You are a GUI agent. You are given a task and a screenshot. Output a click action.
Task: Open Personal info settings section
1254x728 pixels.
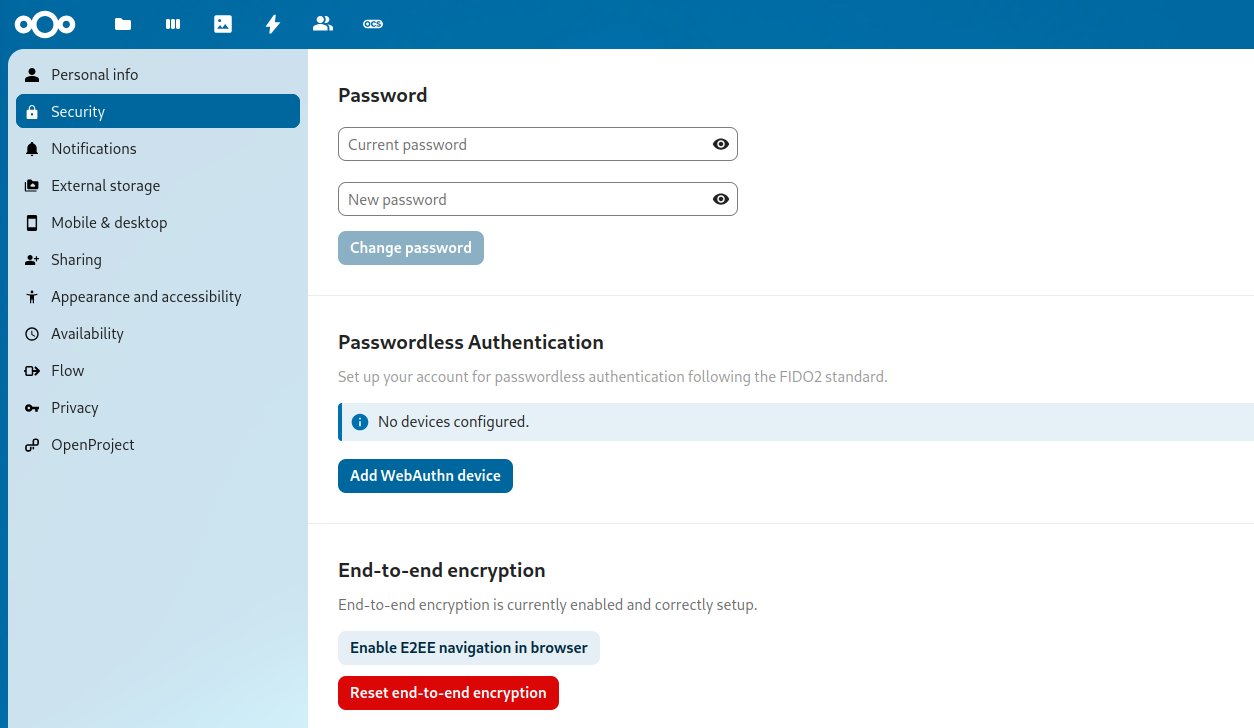click(95, 75)
